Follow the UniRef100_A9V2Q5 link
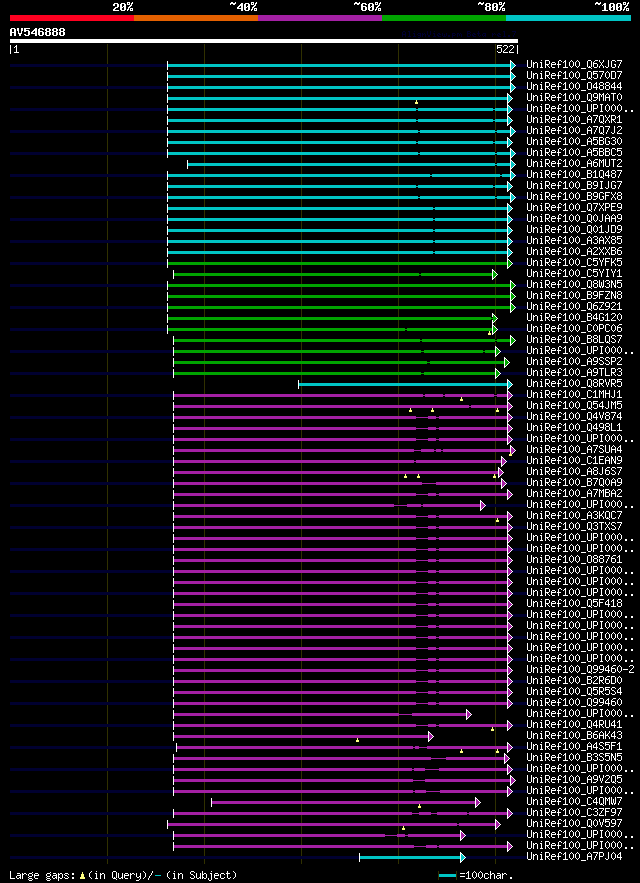The width and height of the screenshot is (640, 883). [x=574, y=778]
